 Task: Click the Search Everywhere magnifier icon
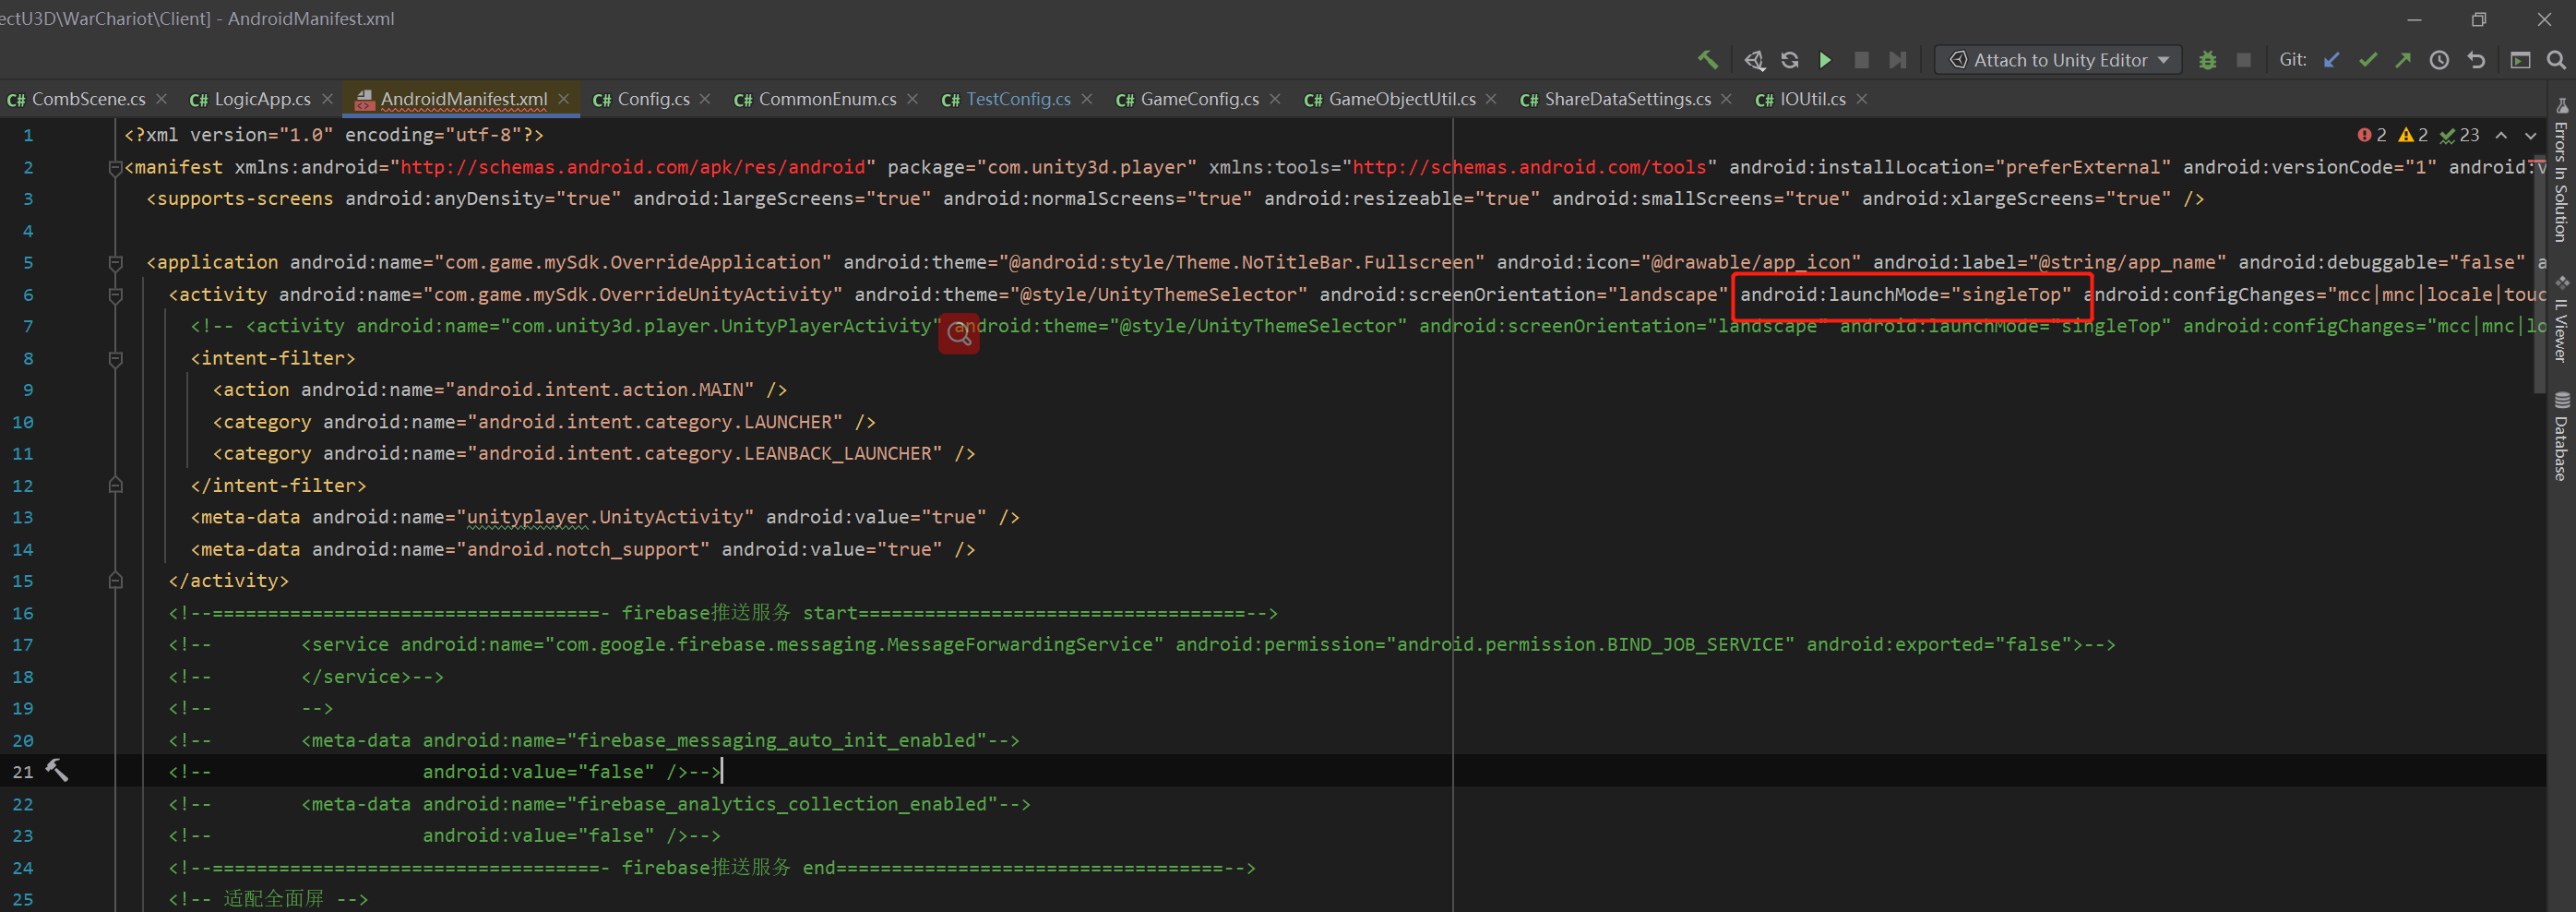click(x=2556, y=60)
